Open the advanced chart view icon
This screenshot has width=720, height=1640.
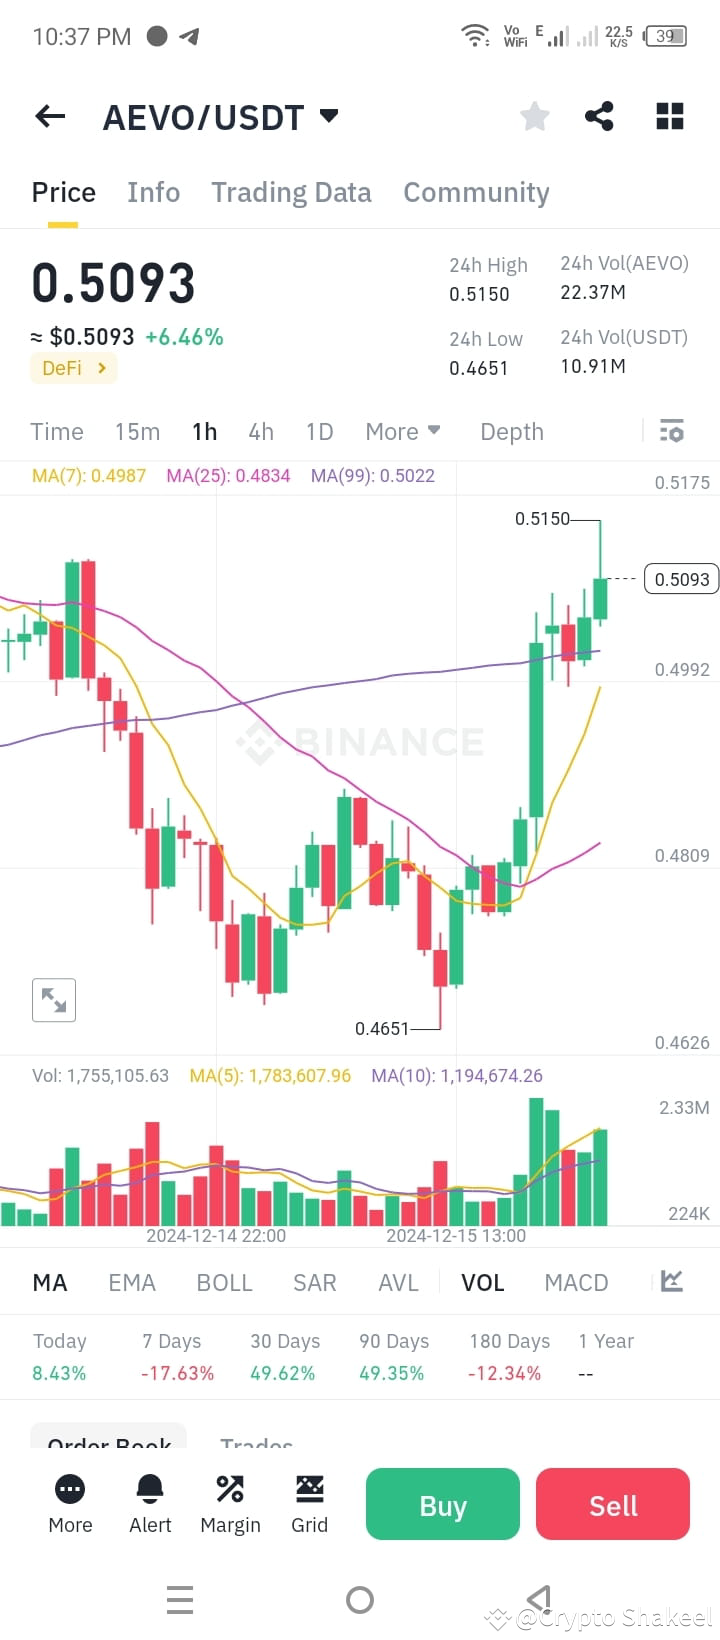(669, 1281)
